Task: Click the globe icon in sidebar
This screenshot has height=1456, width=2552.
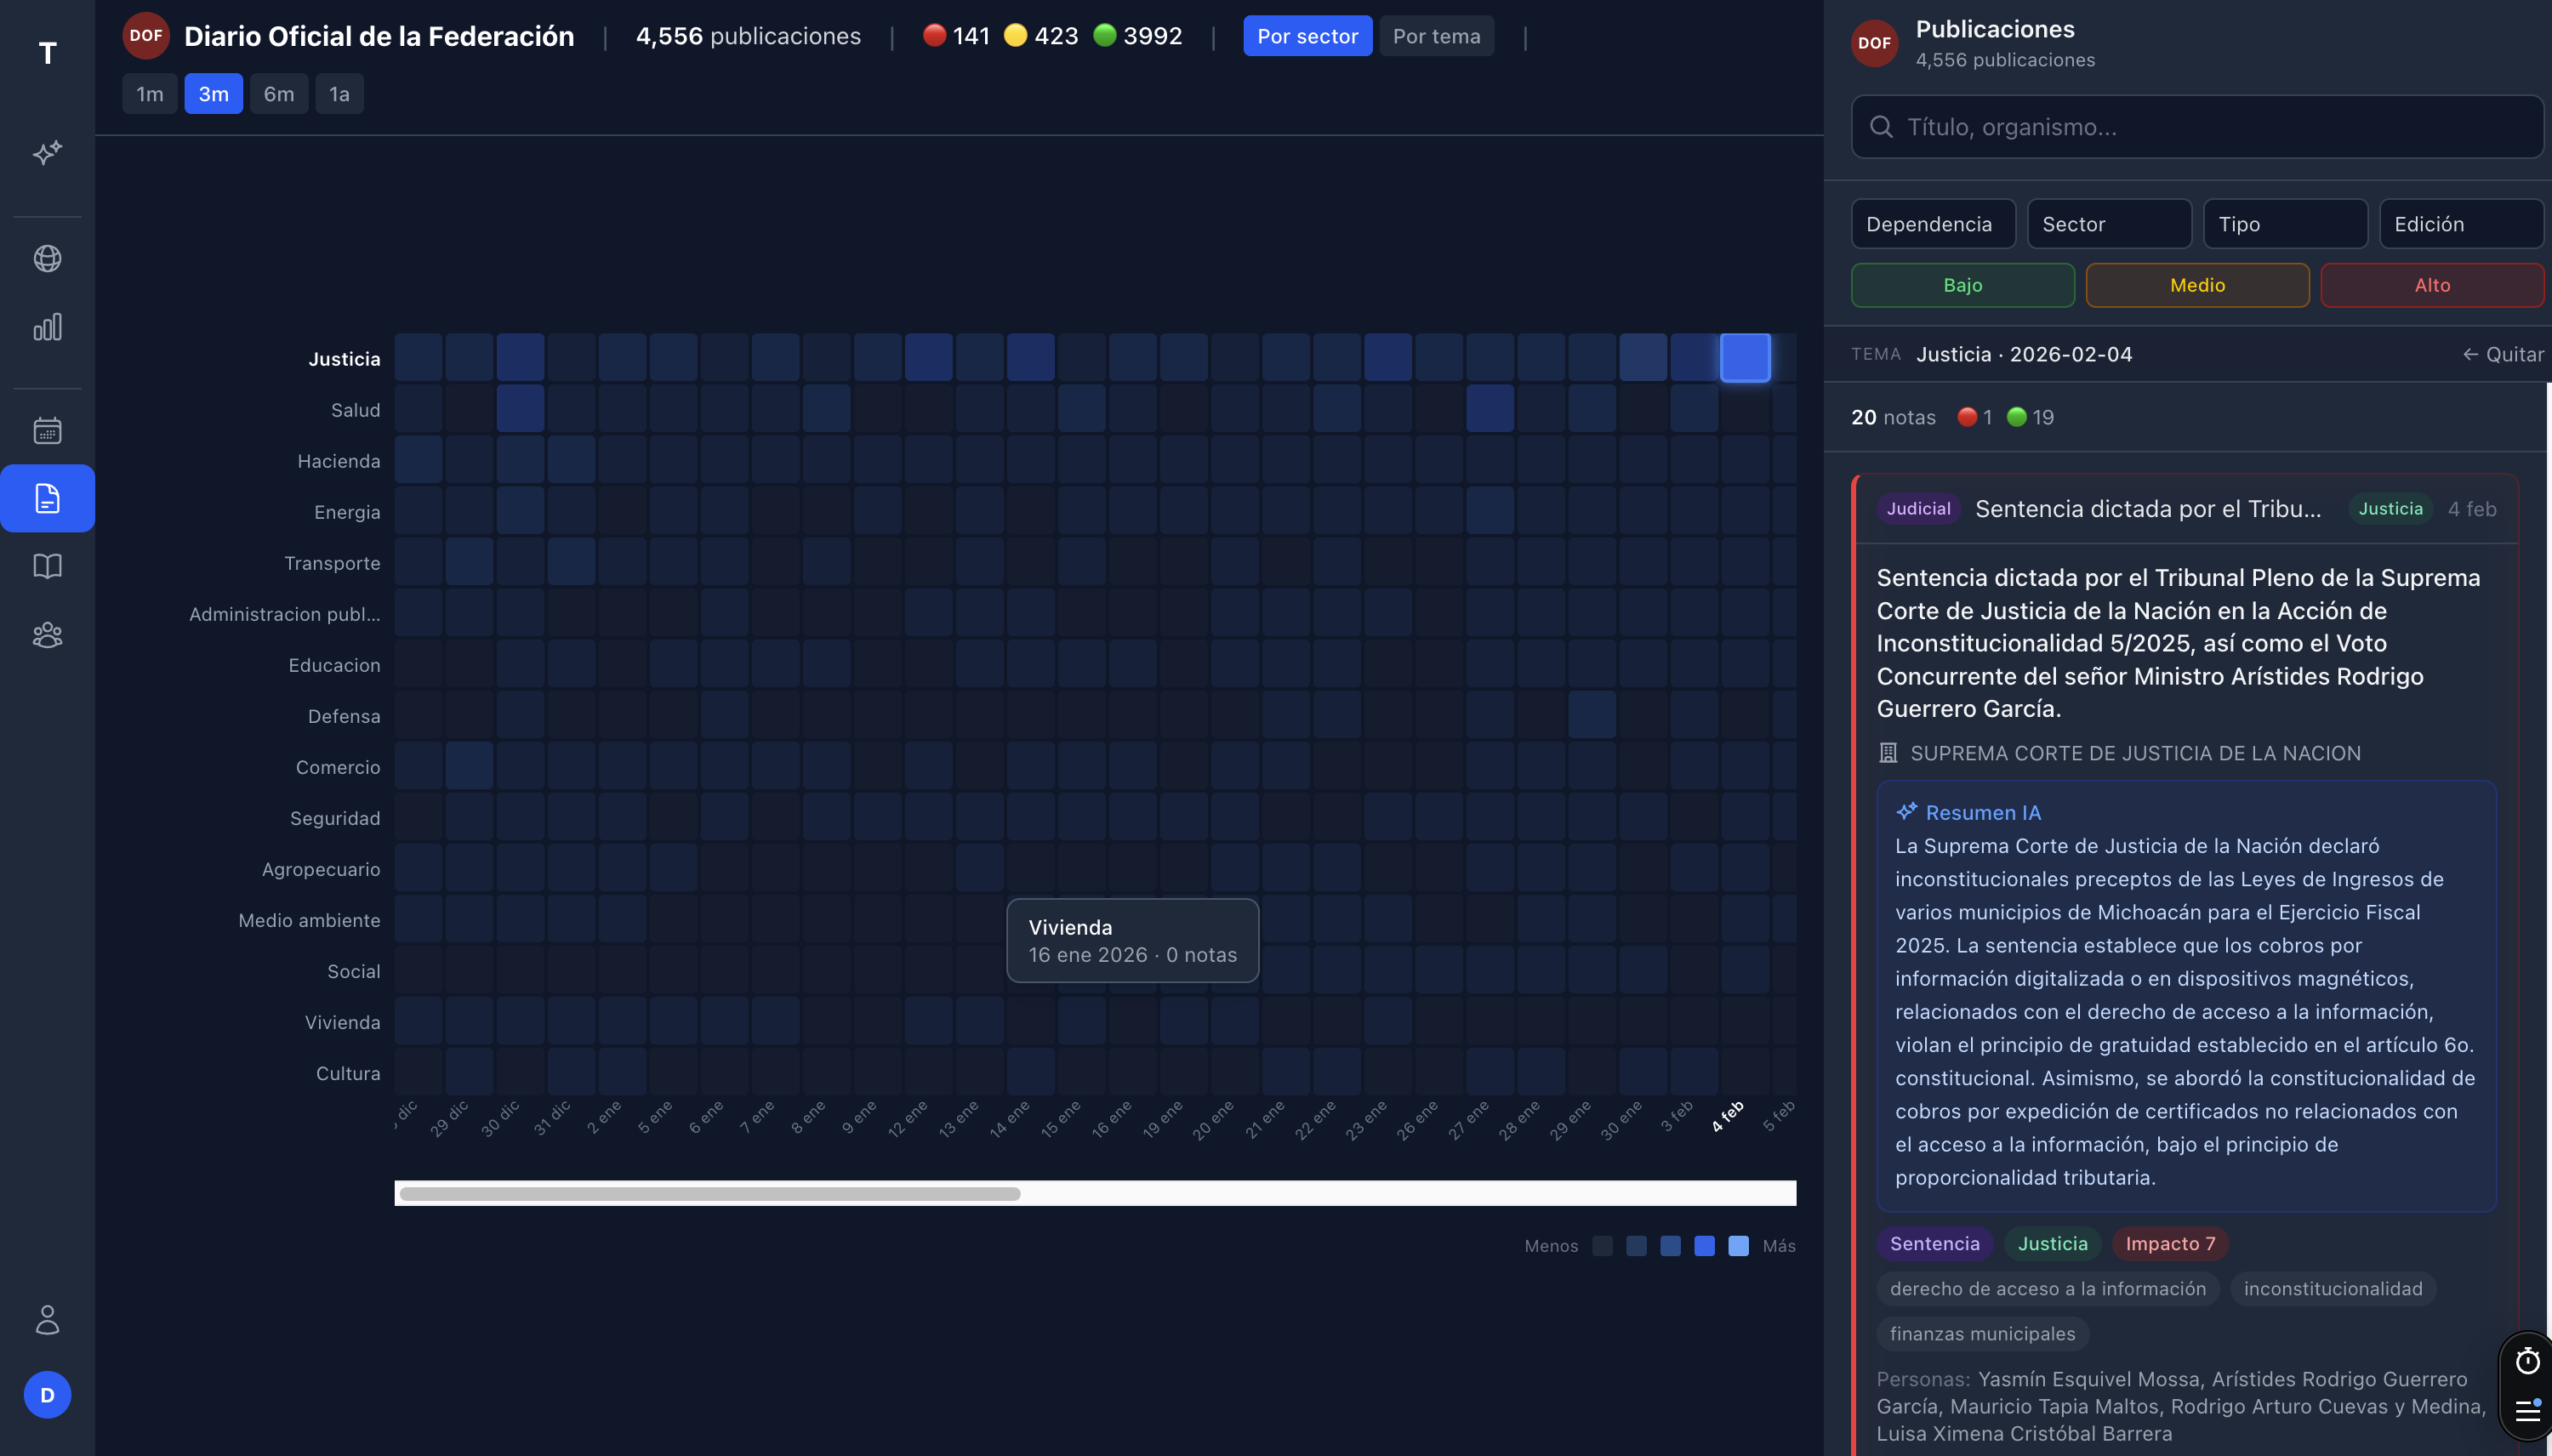Action: (x=47, y=259)
